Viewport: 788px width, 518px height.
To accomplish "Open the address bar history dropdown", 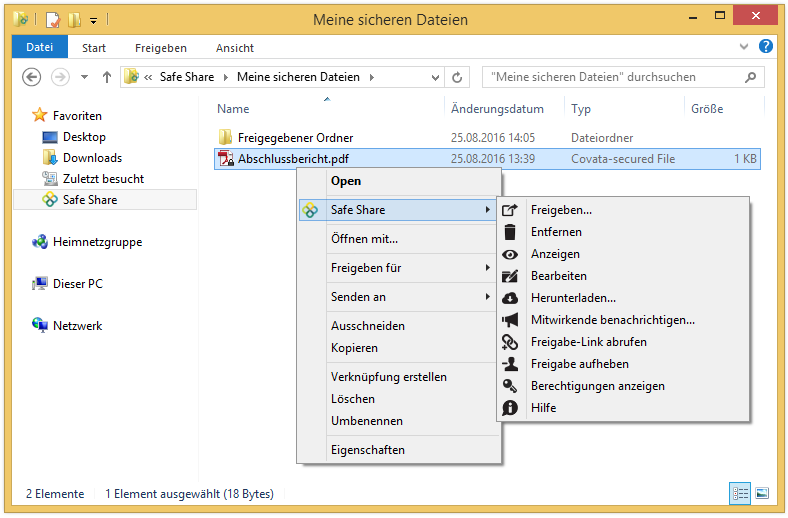I will [435, 77].
